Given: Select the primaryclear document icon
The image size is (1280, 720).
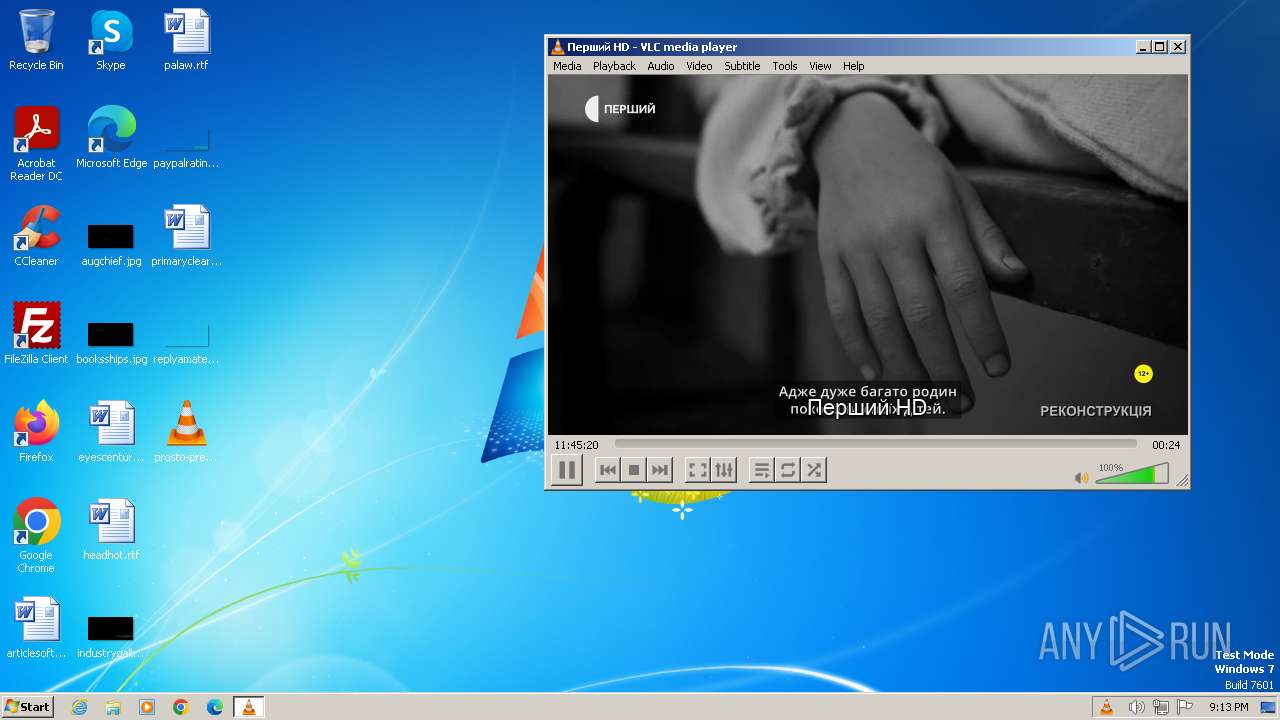Looking at the screenshot, I should point(186,236).
